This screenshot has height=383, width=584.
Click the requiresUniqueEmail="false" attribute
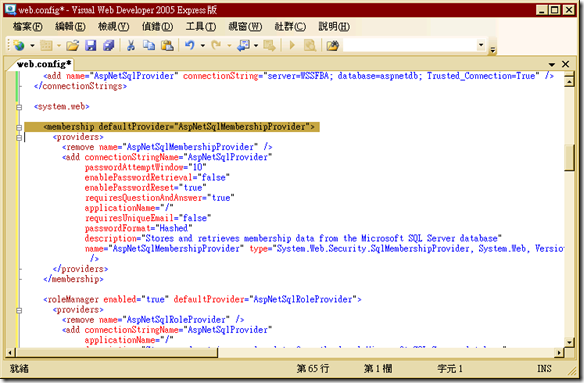tap(148, 218)
